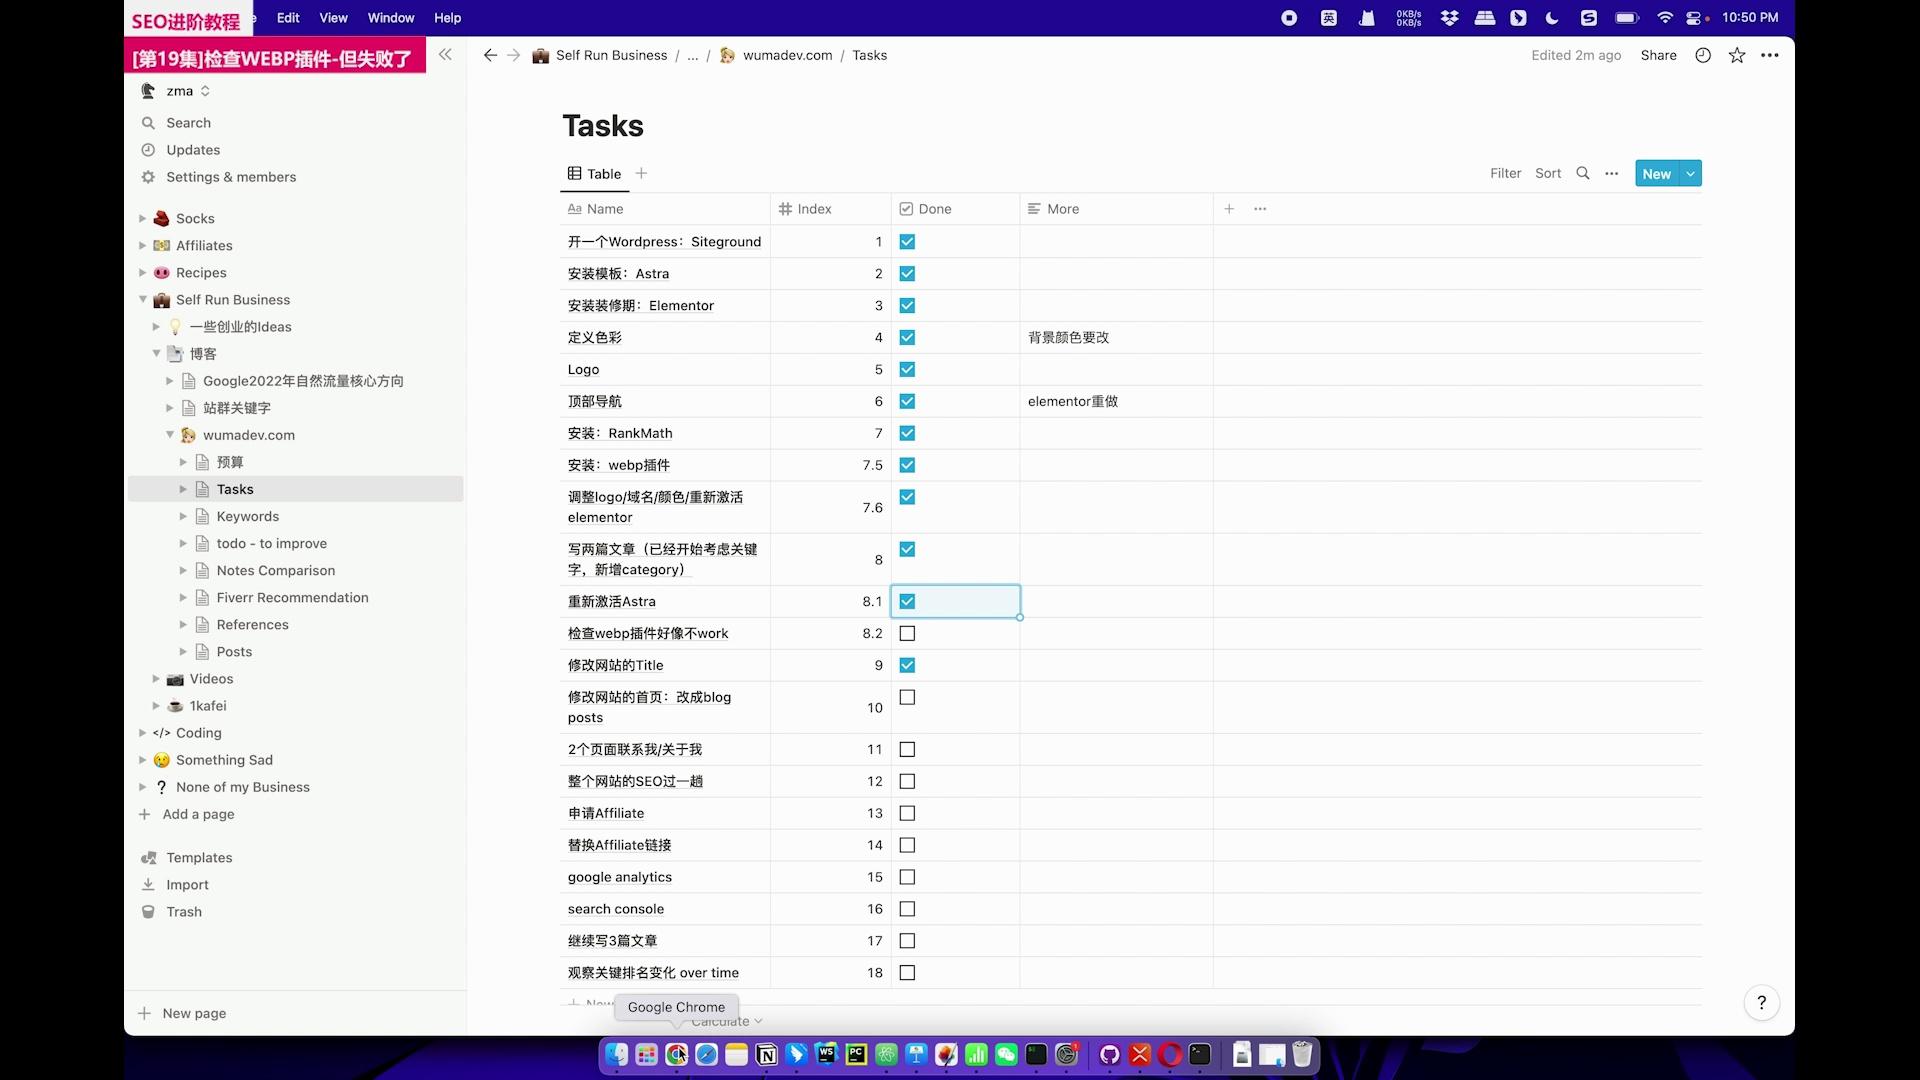Open the help question mark button
The height and width of the screenshot is (1080, 1920).
click(1762, 1002)
